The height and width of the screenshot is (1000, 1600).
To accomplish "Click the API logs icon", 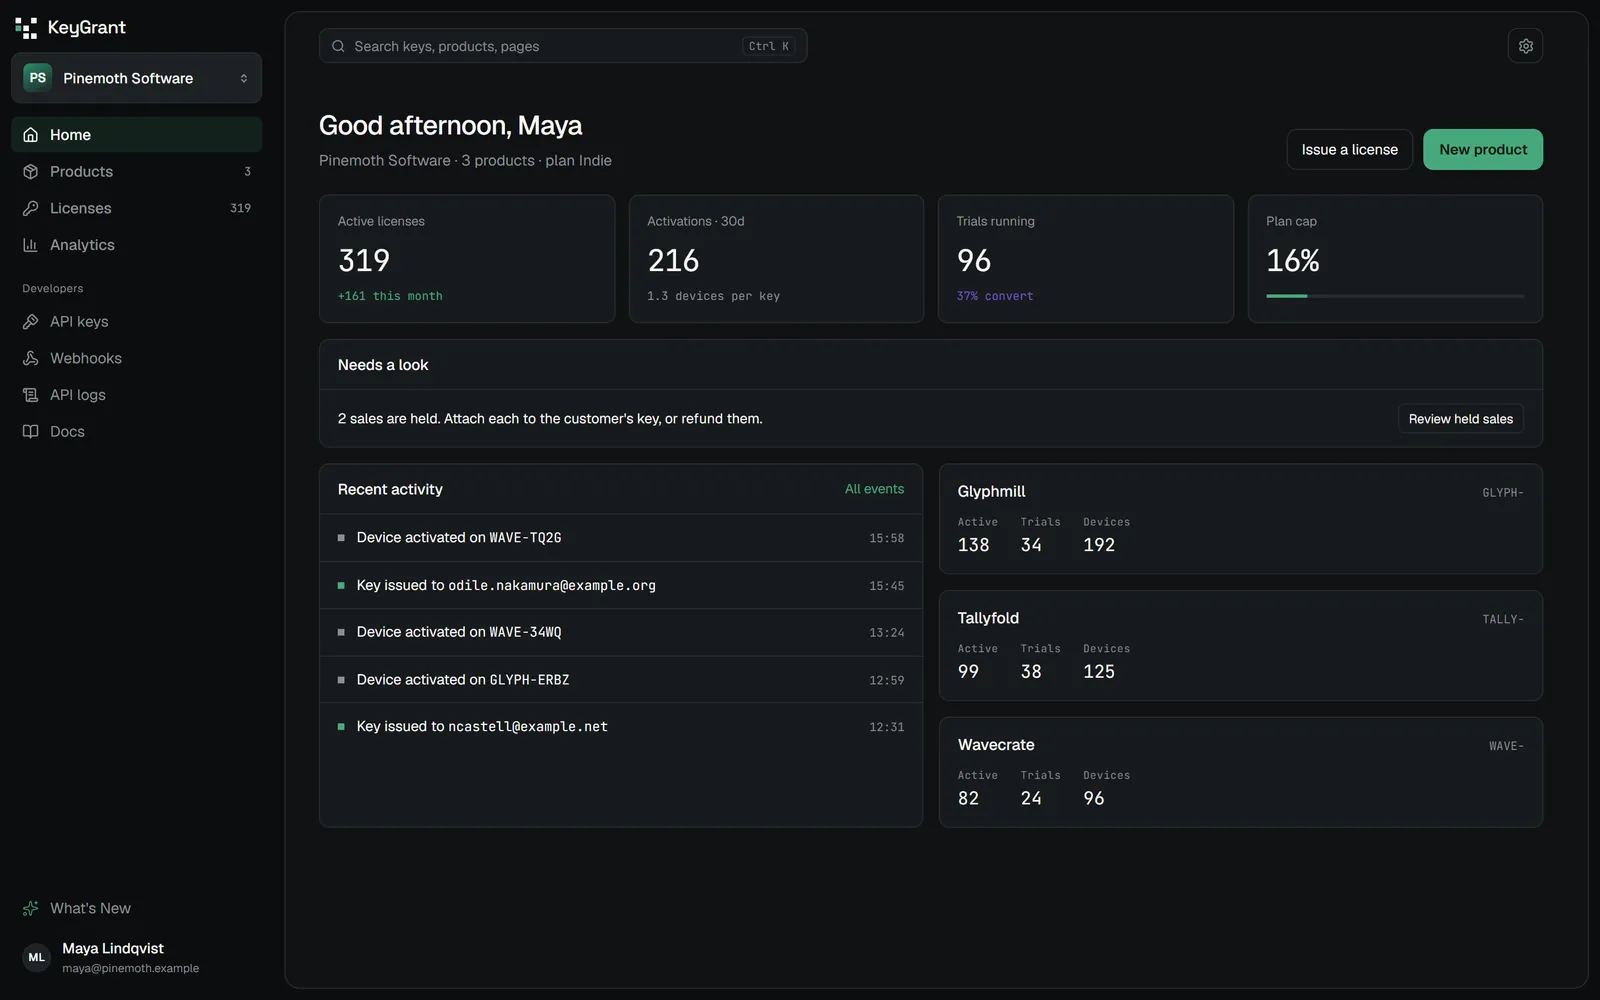I will point(31,395).
